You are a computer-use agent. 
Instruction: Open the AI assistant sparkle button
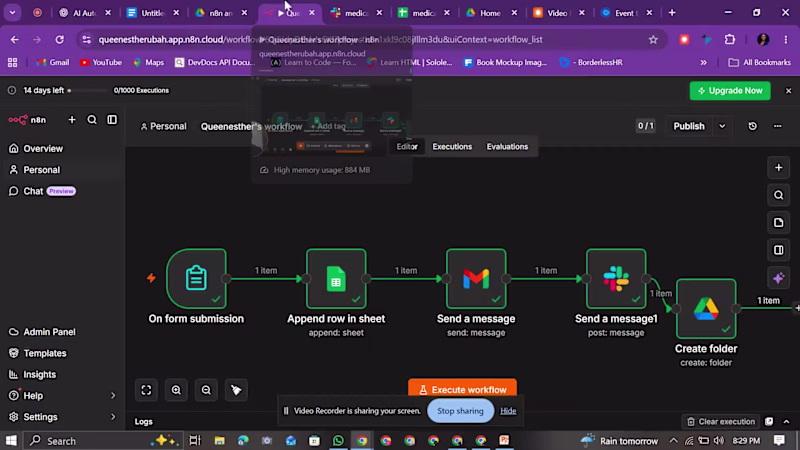click(779, 278)
